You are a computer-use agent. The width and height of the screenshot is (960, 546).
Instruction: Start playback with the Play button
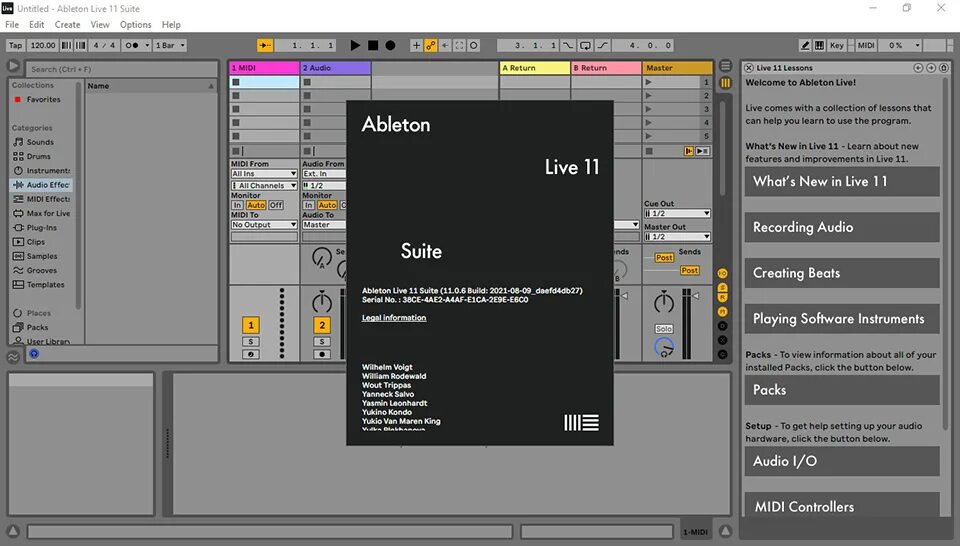[x=355, y=45]
